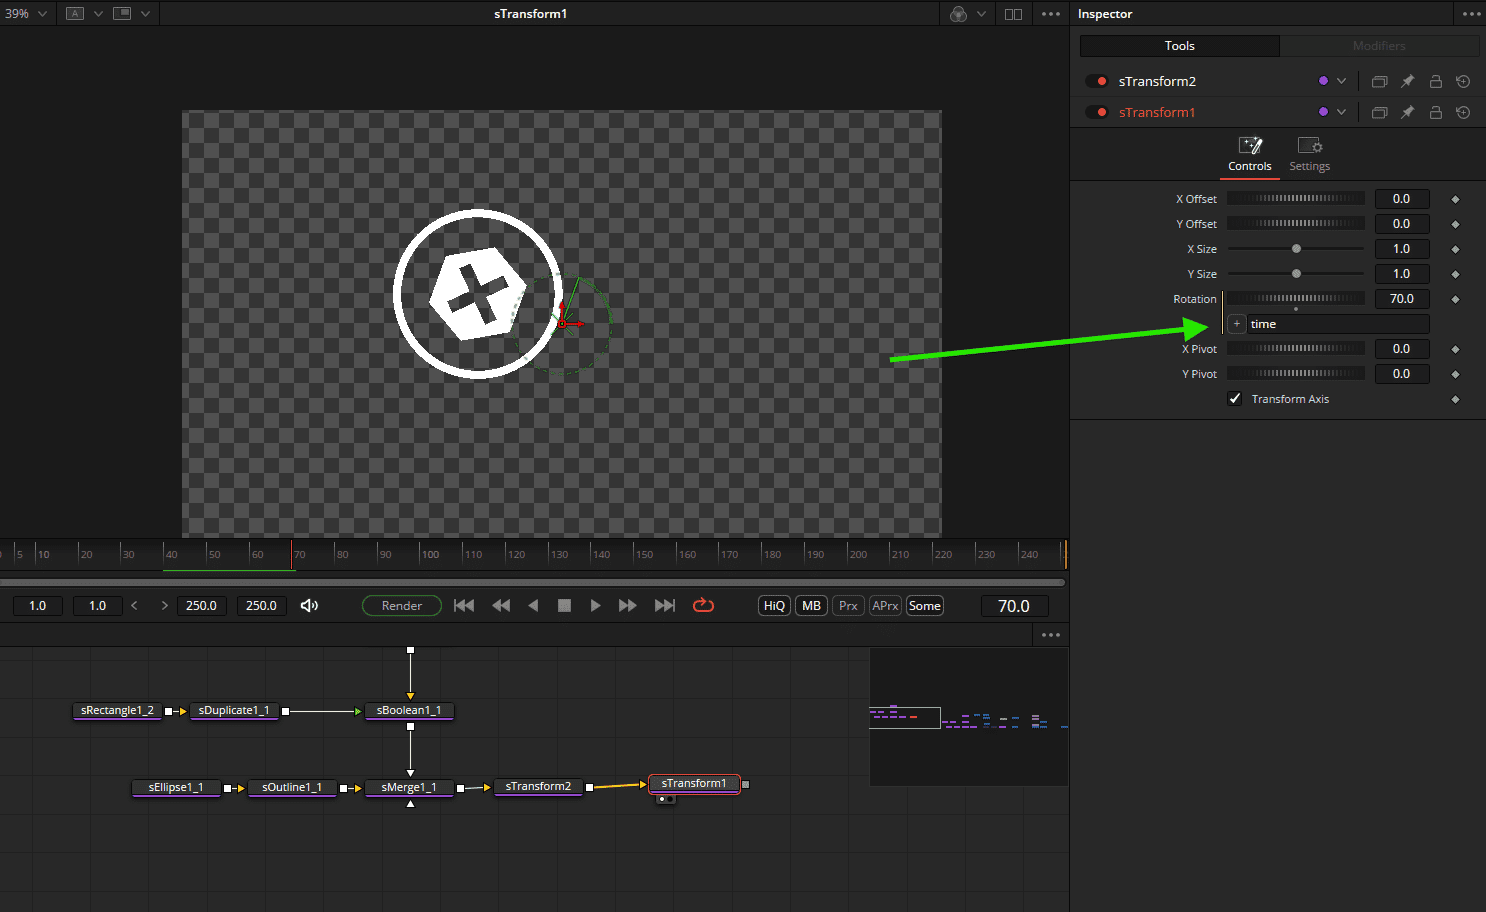Screen dimensions: 1486x912
Task: Adjust the X Size slider
Action: (1295, 248)
